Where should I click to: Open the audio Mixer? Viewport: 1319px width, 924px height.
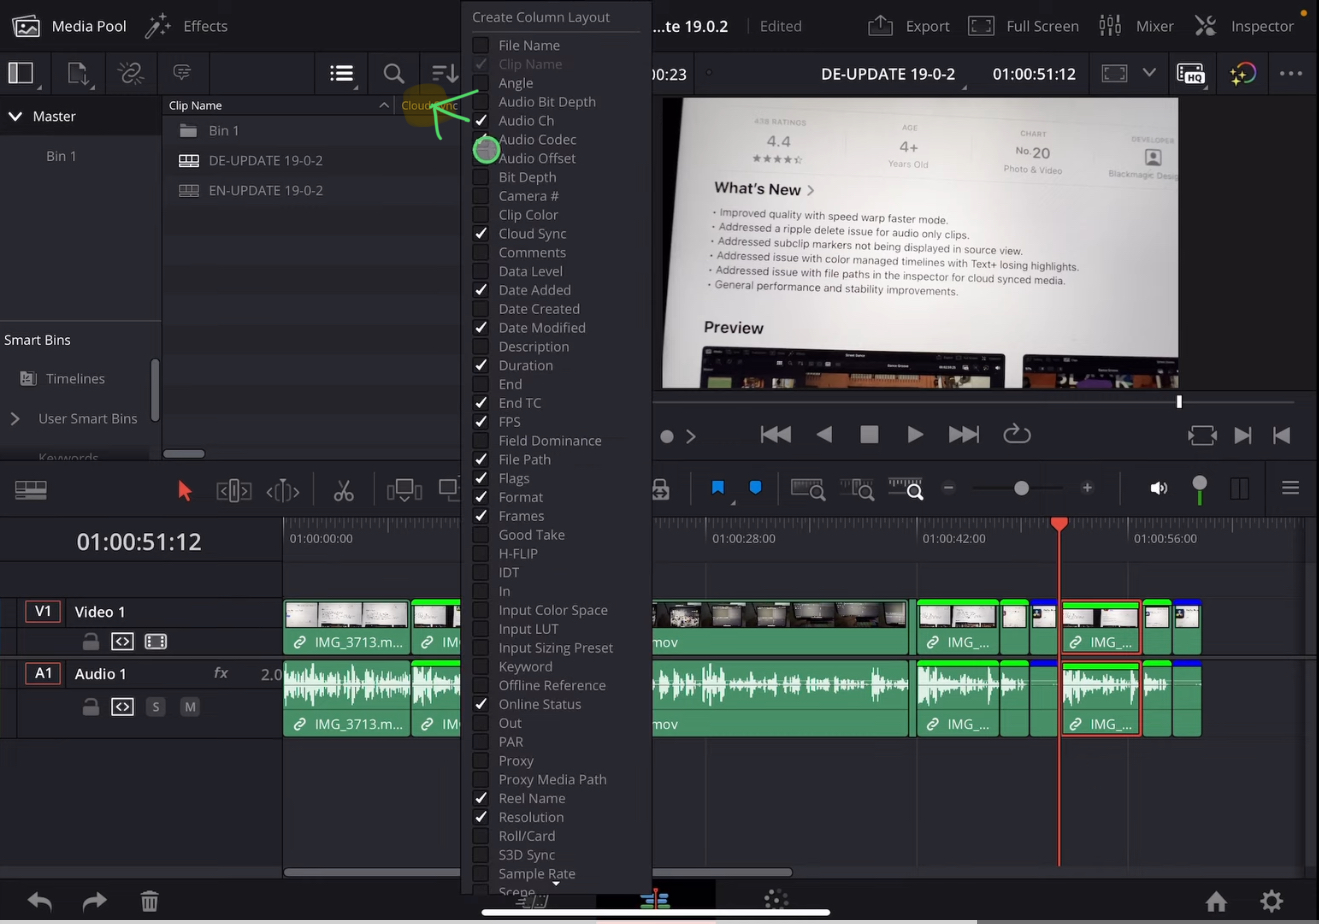[1136, 26]
